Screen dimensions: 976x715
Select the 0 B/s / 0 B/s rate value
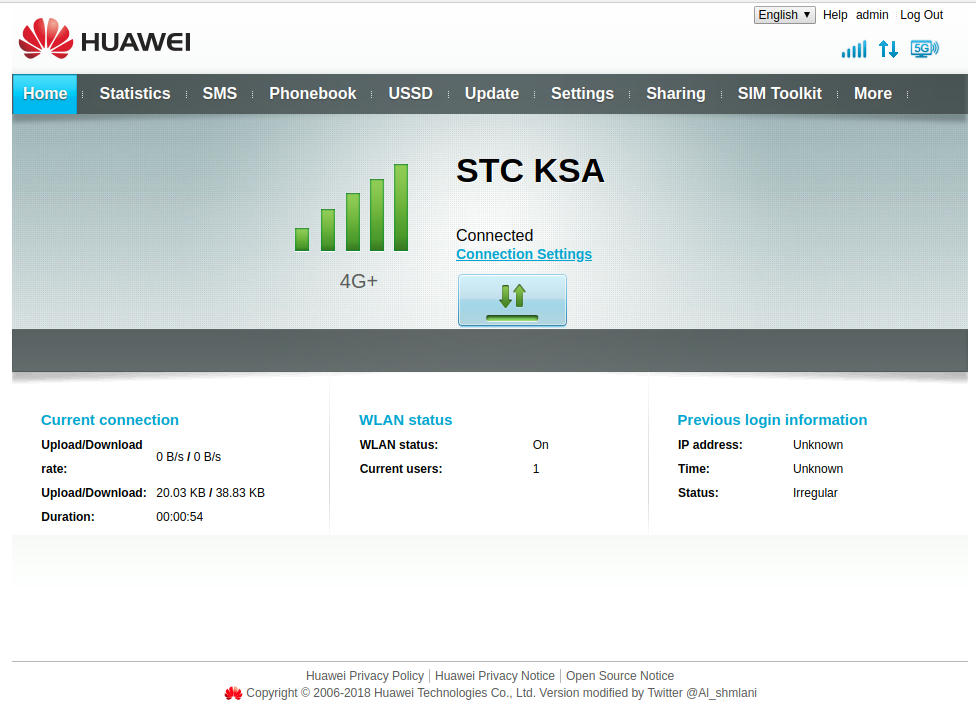point(189,457)
